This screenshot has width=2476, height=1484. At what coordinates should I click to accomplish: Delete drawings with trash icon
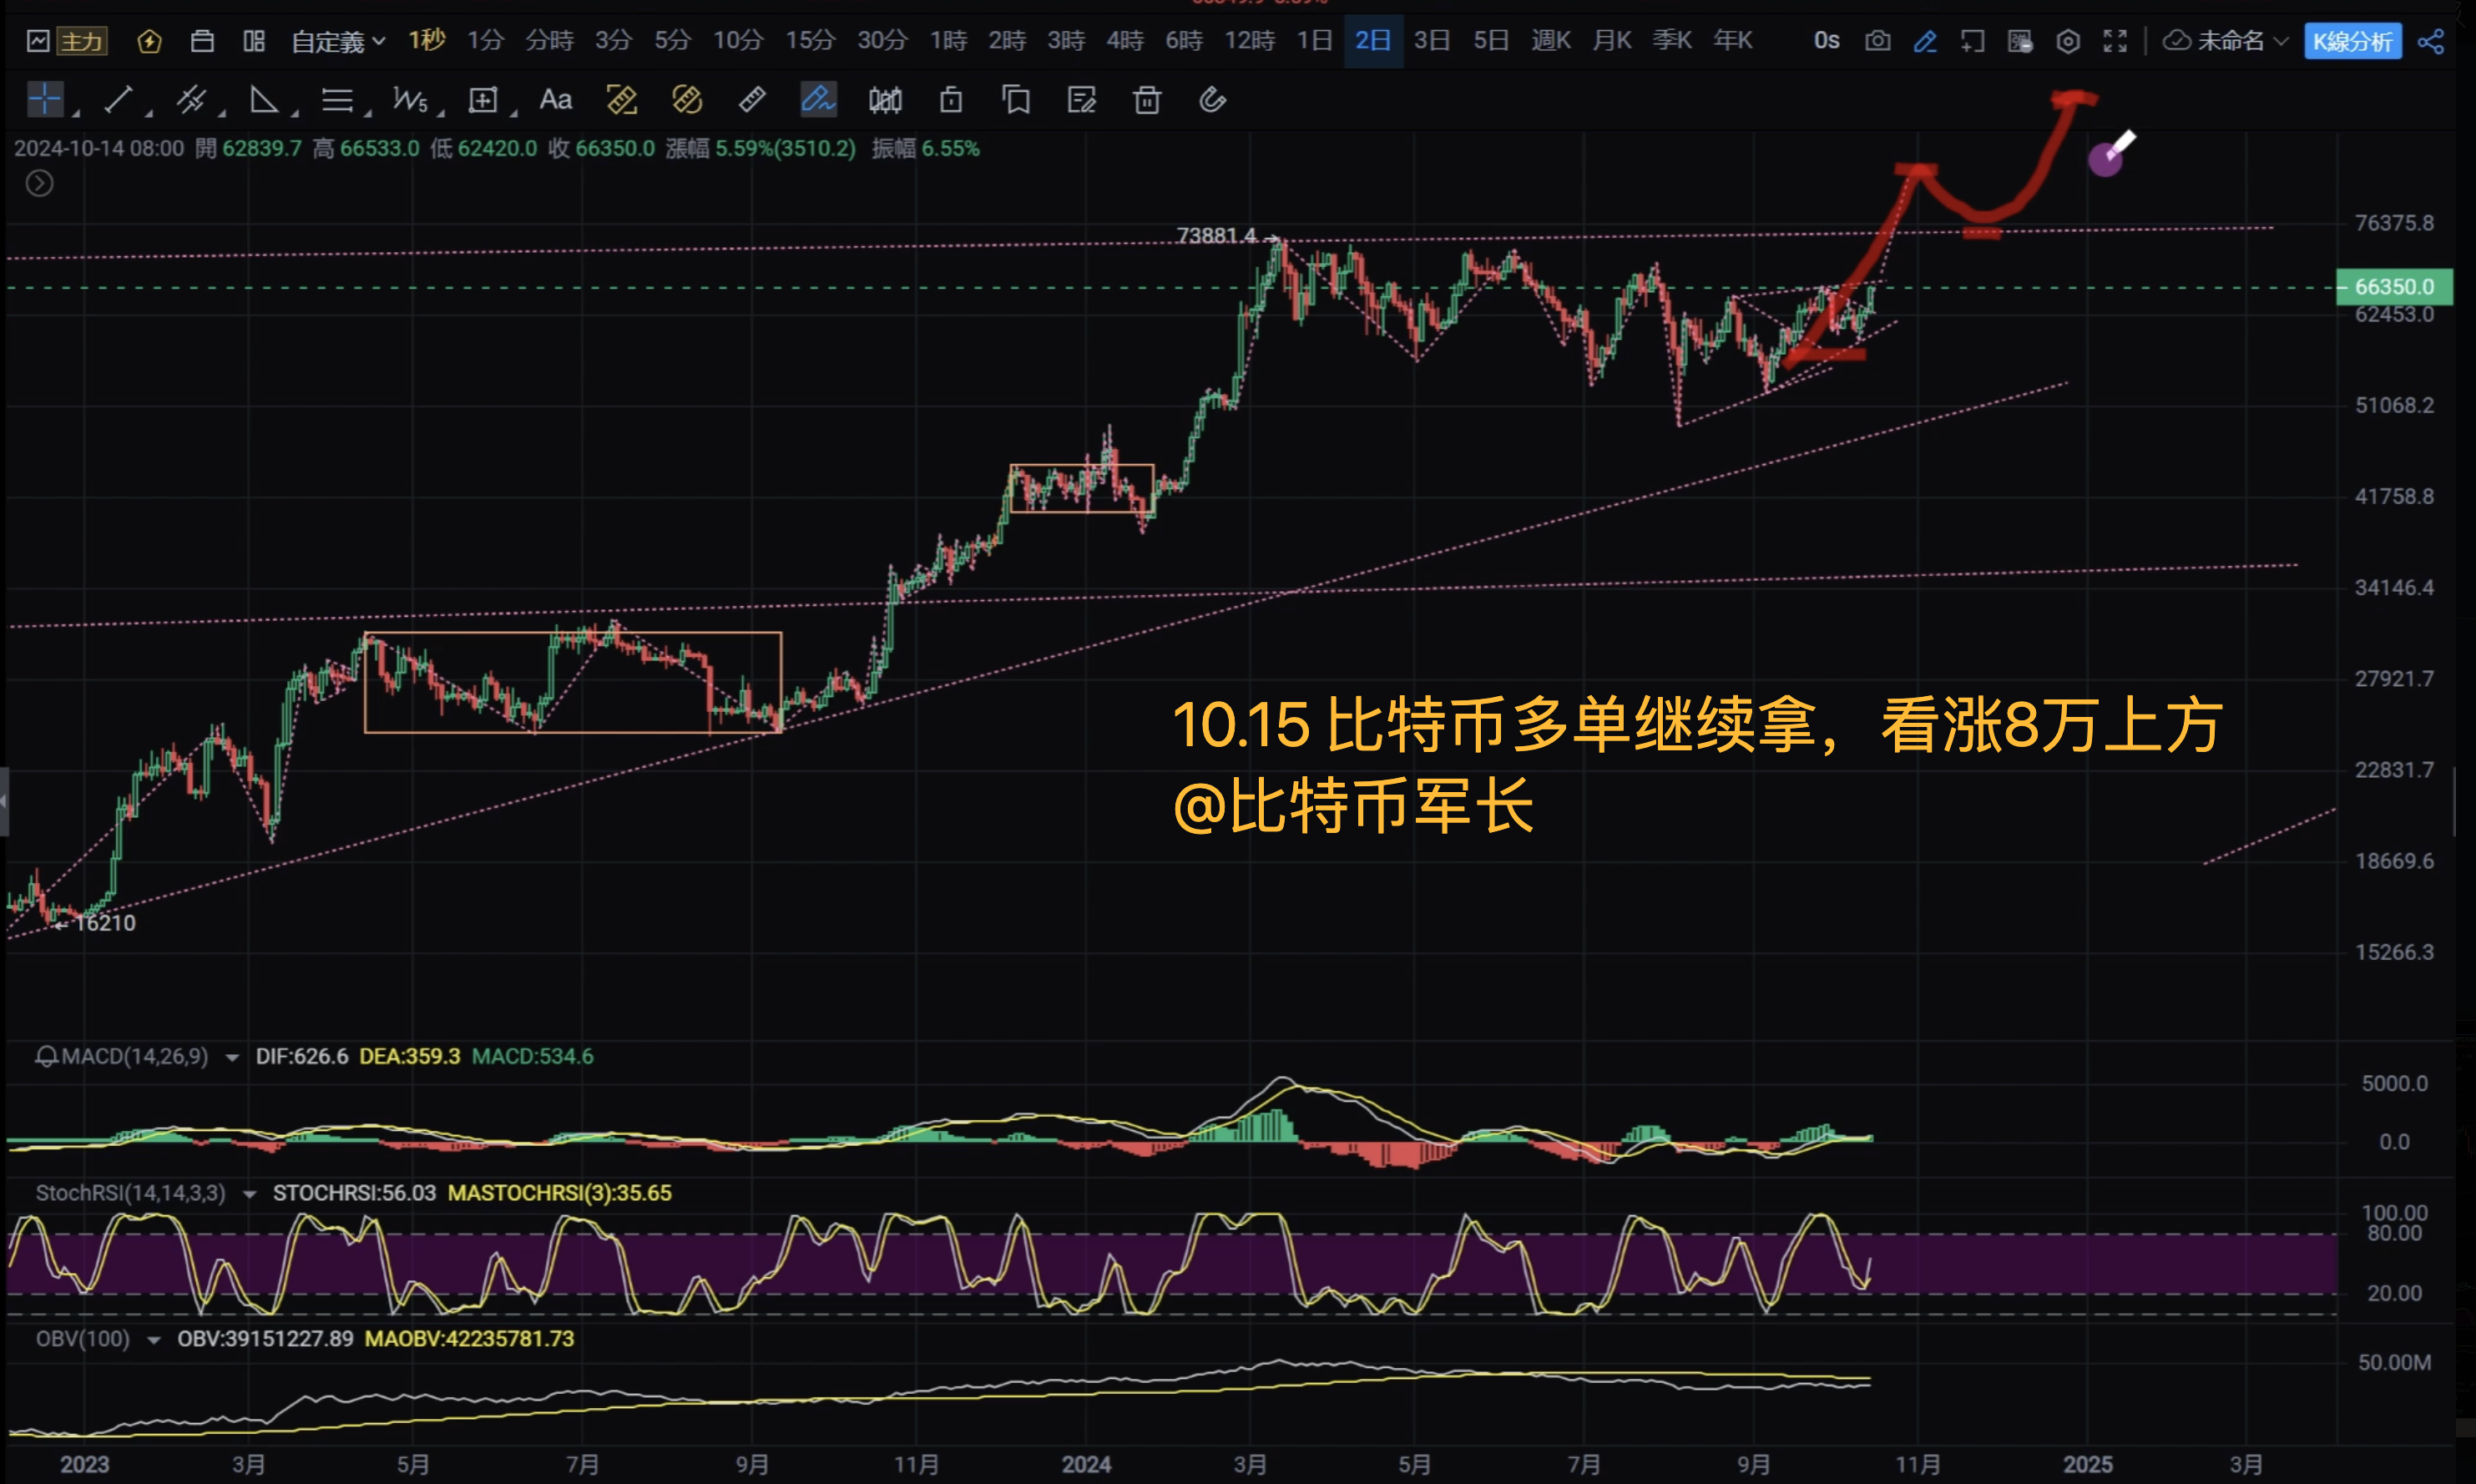pyautogui.click(x=1147, y=99)
